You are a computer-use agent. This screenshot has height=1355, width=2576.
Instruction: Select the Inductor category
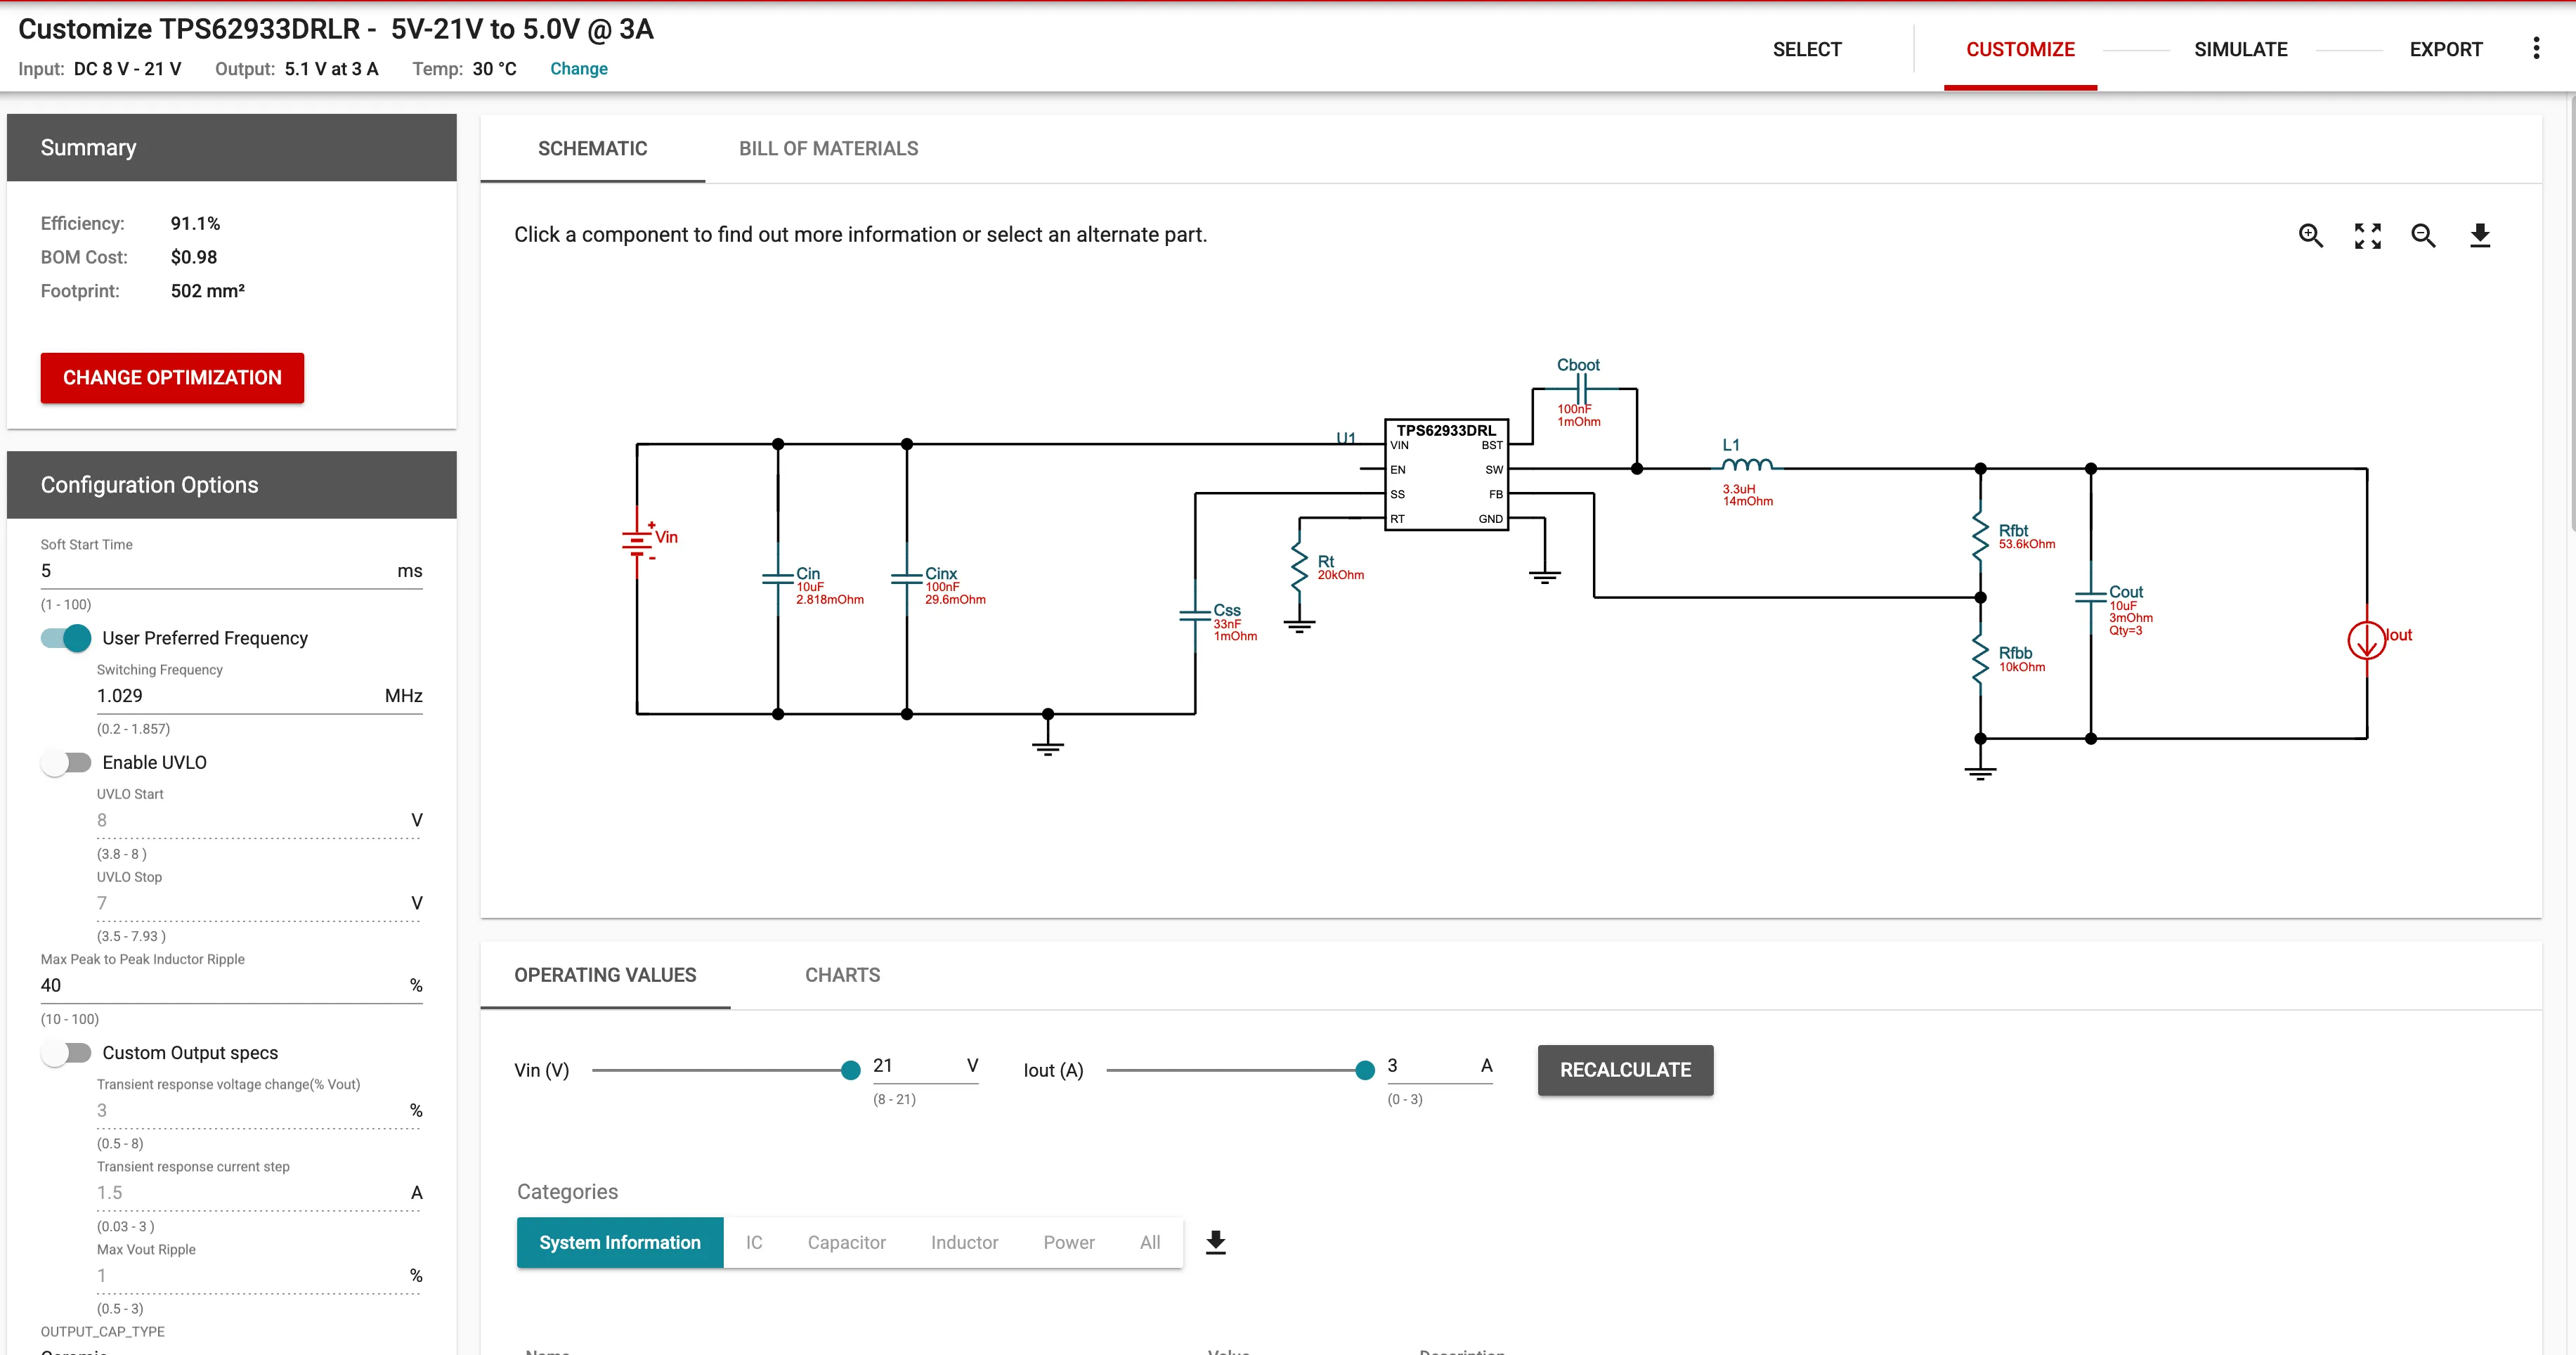(964, 1242)
